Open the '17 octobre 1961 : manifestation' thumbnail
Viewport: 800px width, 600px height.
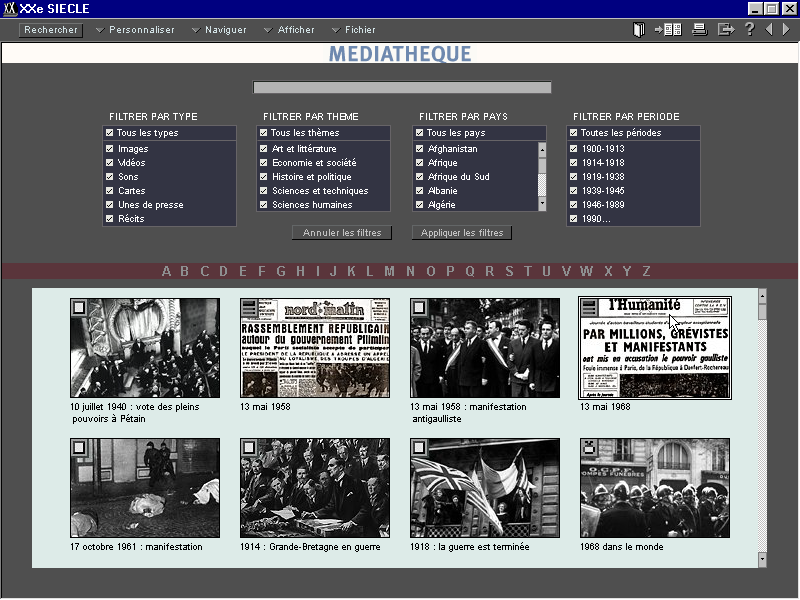tap(145, 488)
